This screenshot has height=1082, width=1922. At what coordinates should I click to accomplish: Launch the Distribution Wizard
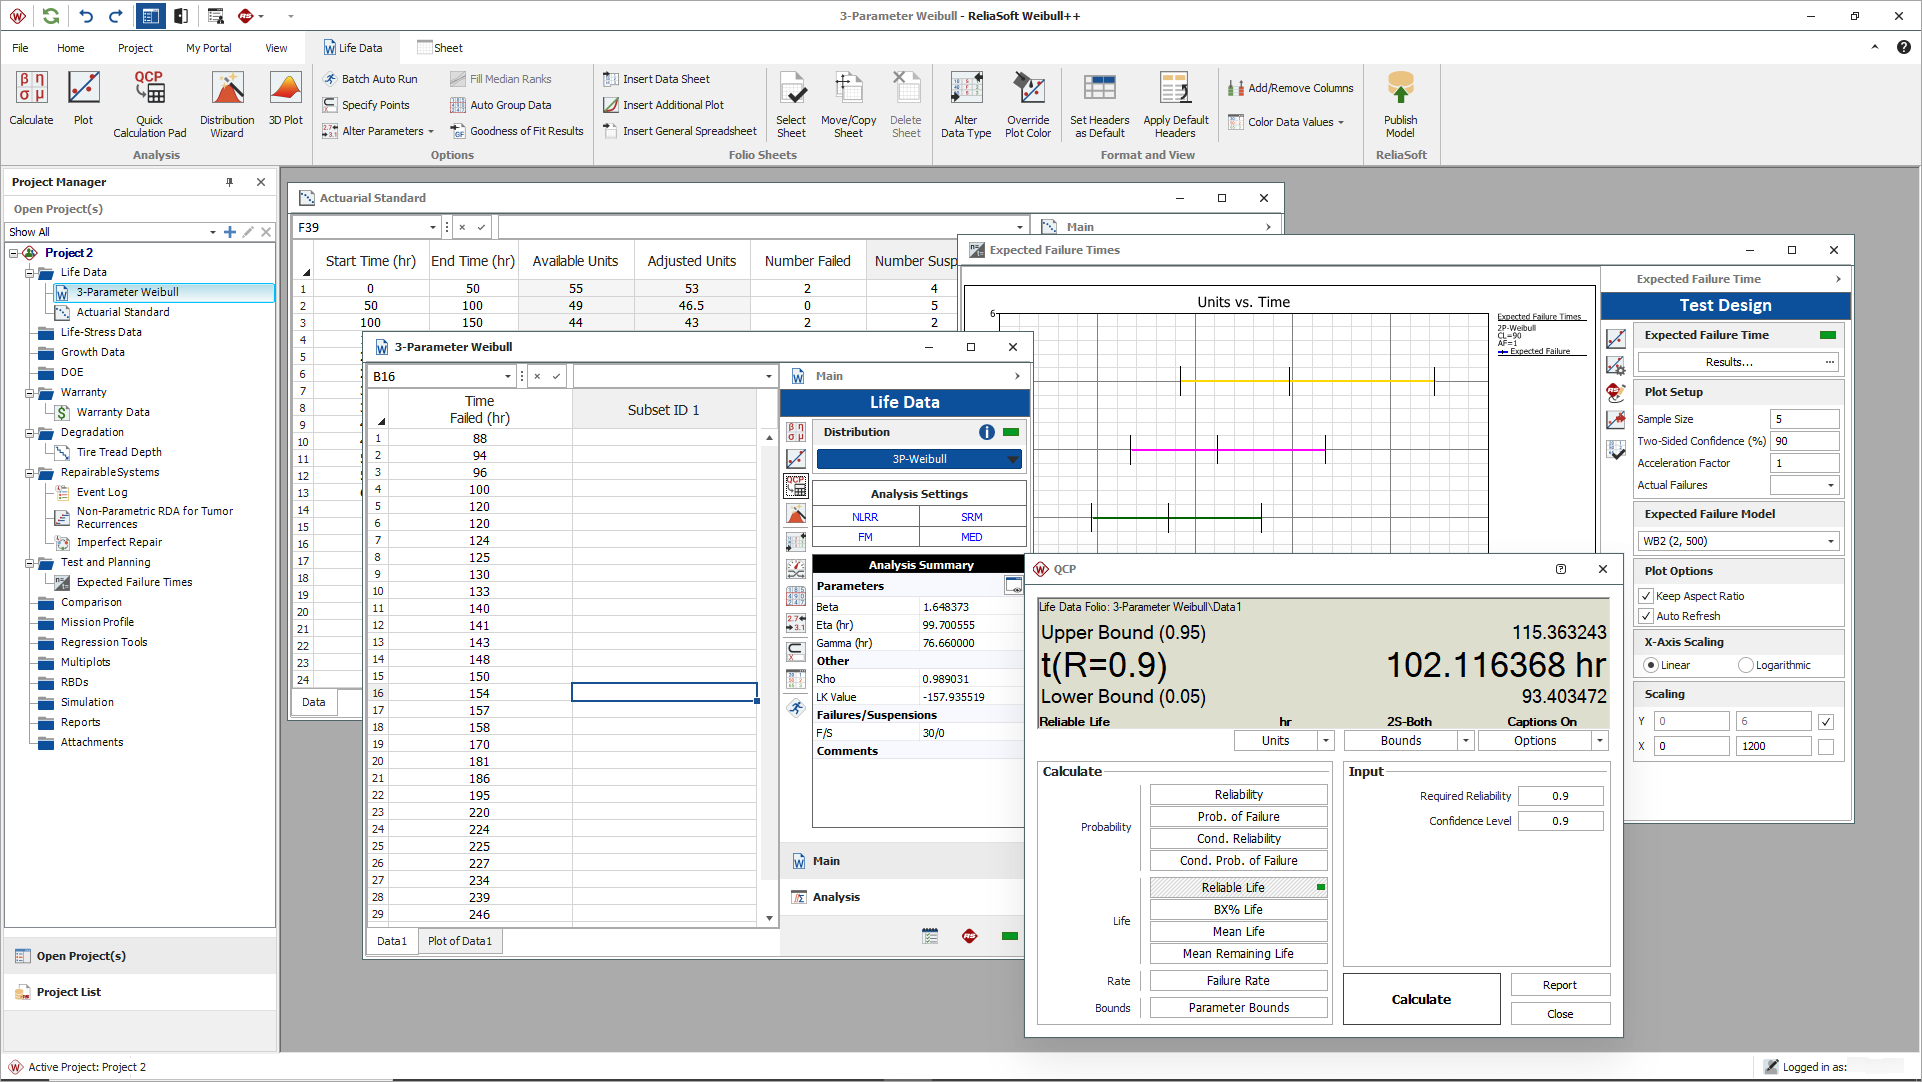click(x=227, y=103)
